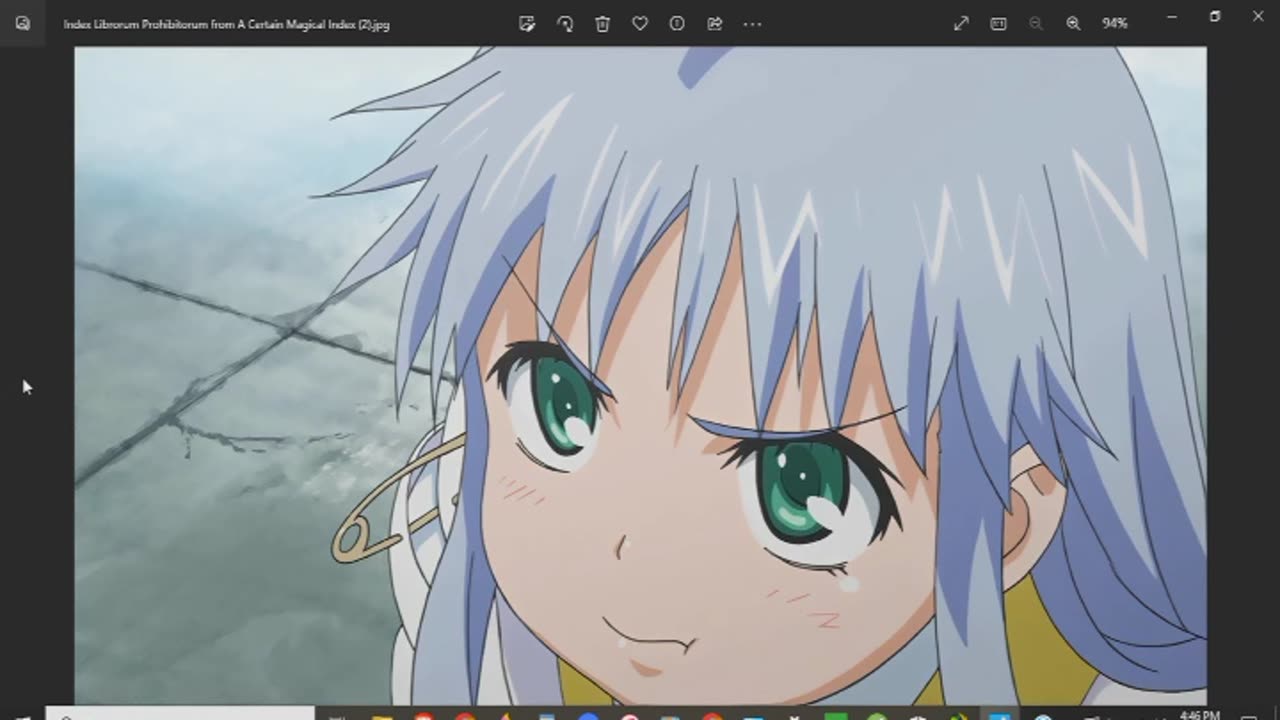Add image to favorites heart
Screen dimensions: 1280x720
point(640,23)
